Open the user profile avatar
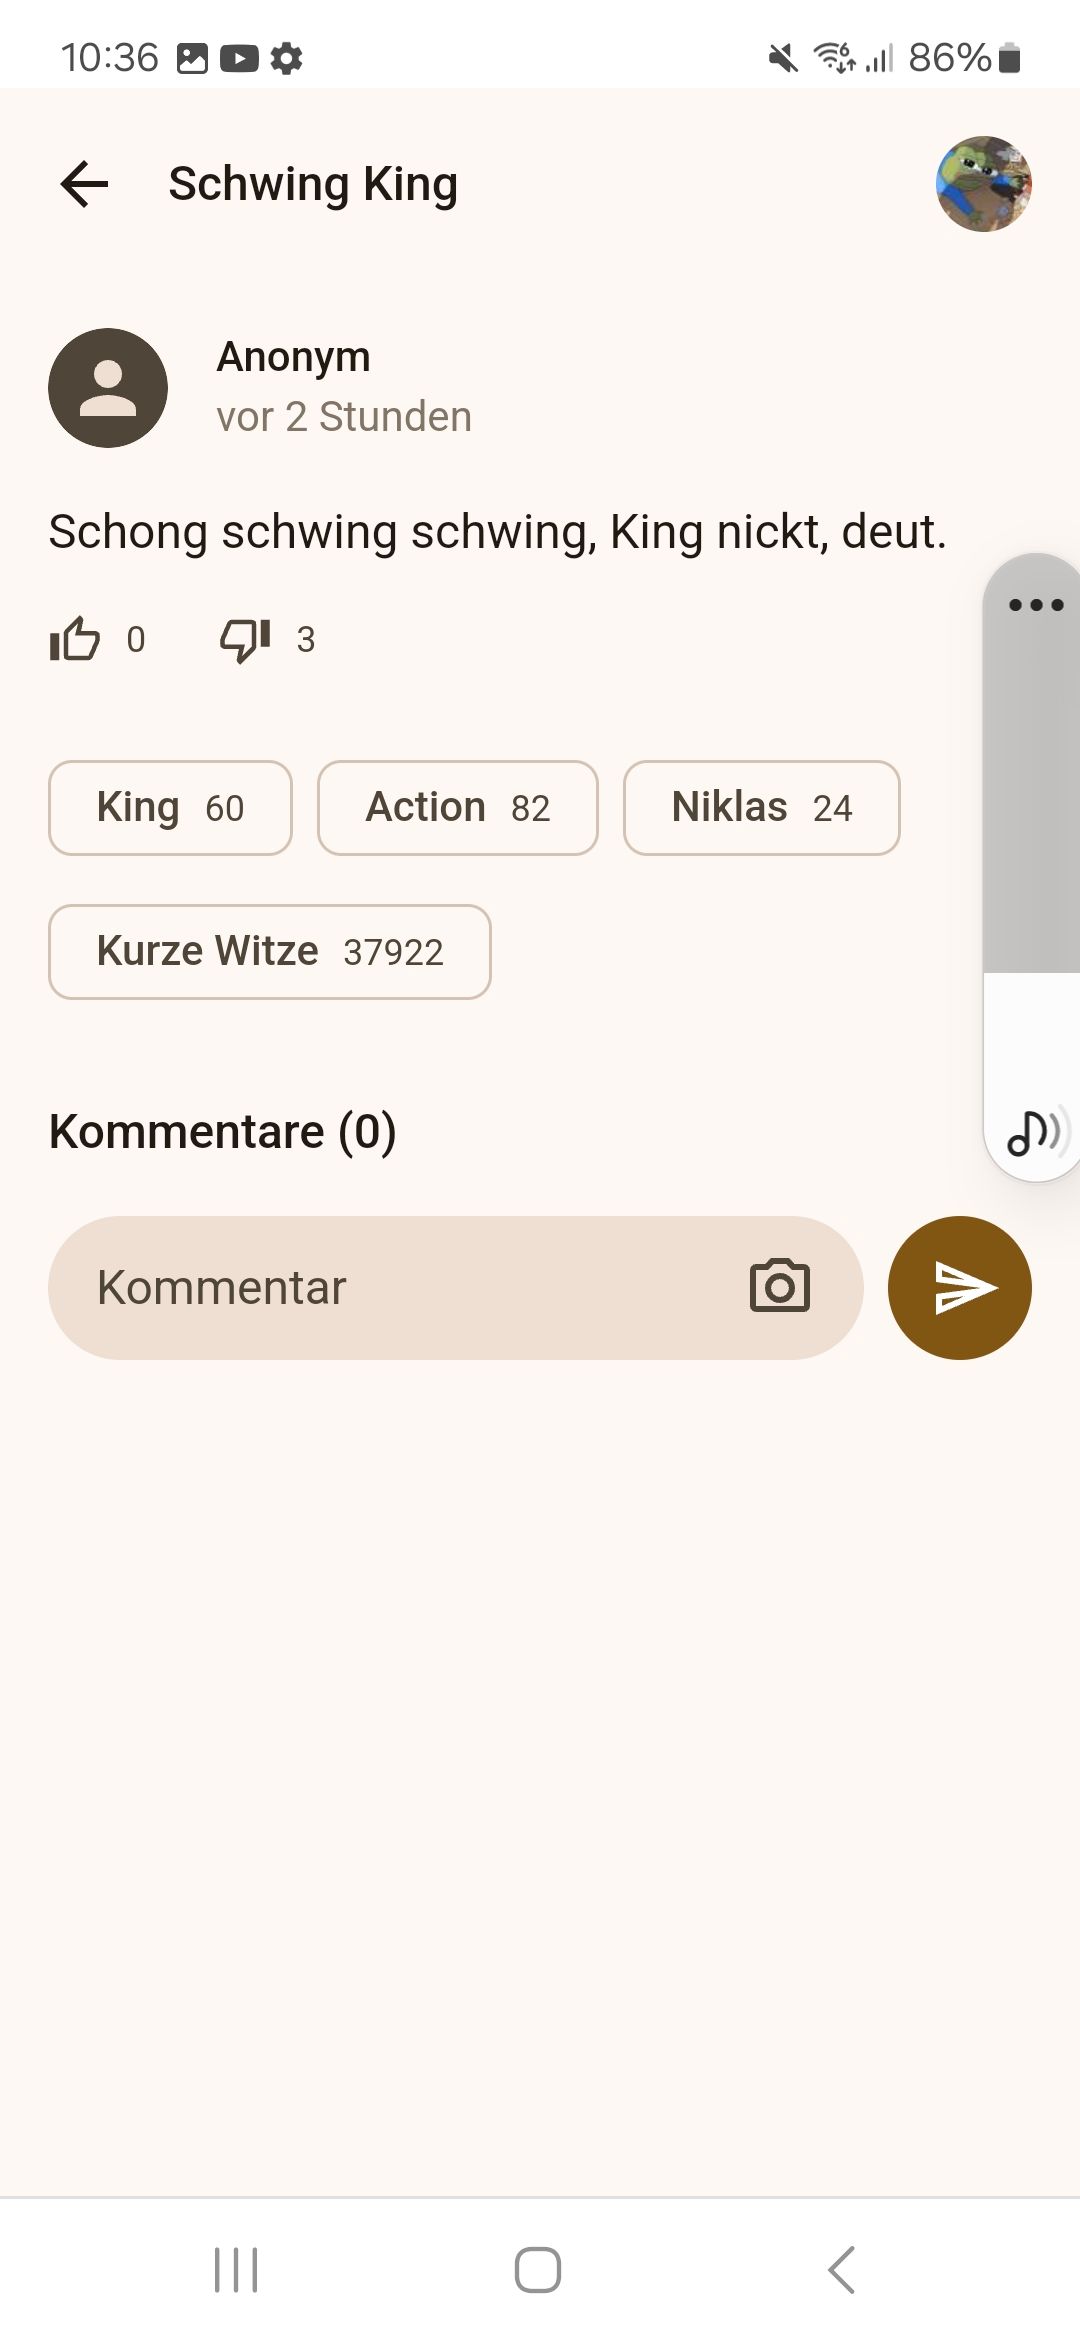Viewport: 1080px width, 2340px height. [983, 184]
